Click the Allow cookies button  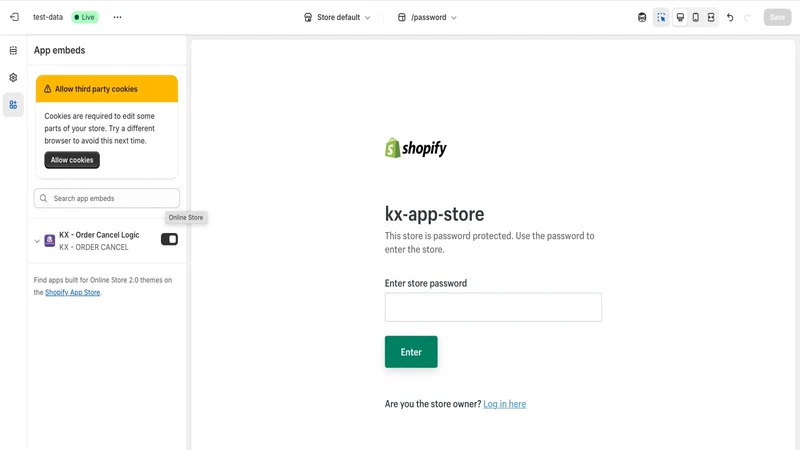click(72, 160)
